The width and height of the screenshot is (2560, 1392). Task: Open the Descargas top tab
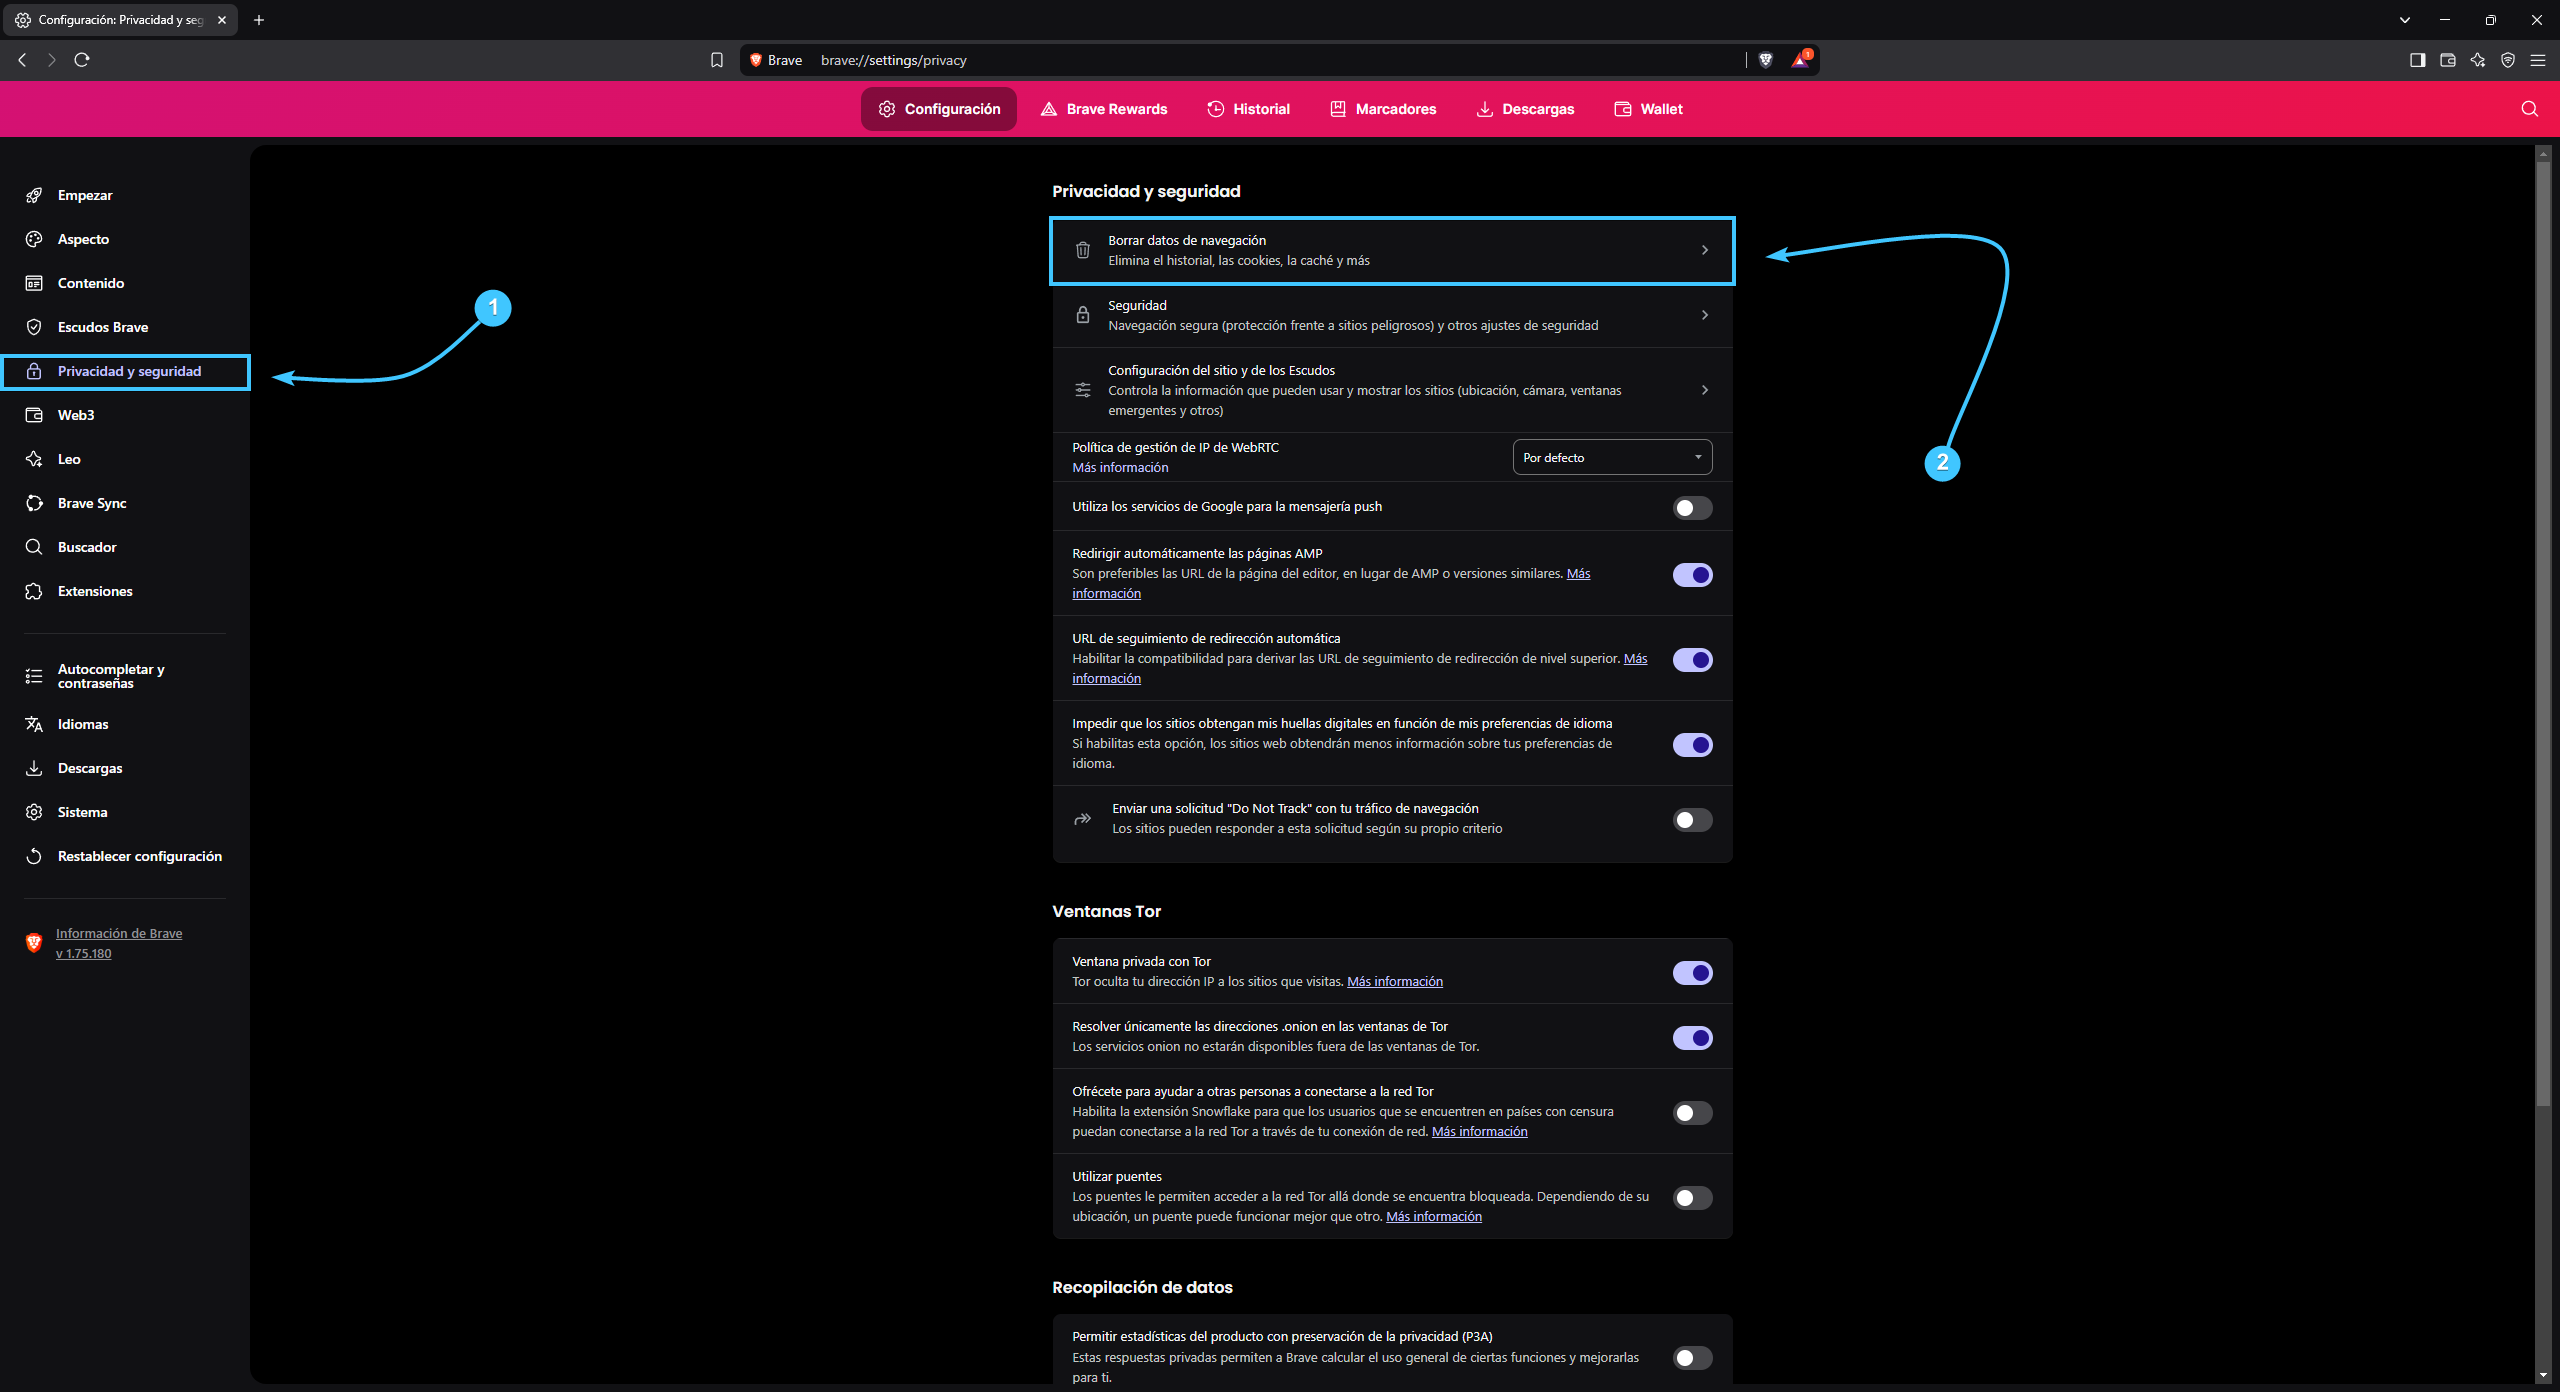(x=1526, y=109)
